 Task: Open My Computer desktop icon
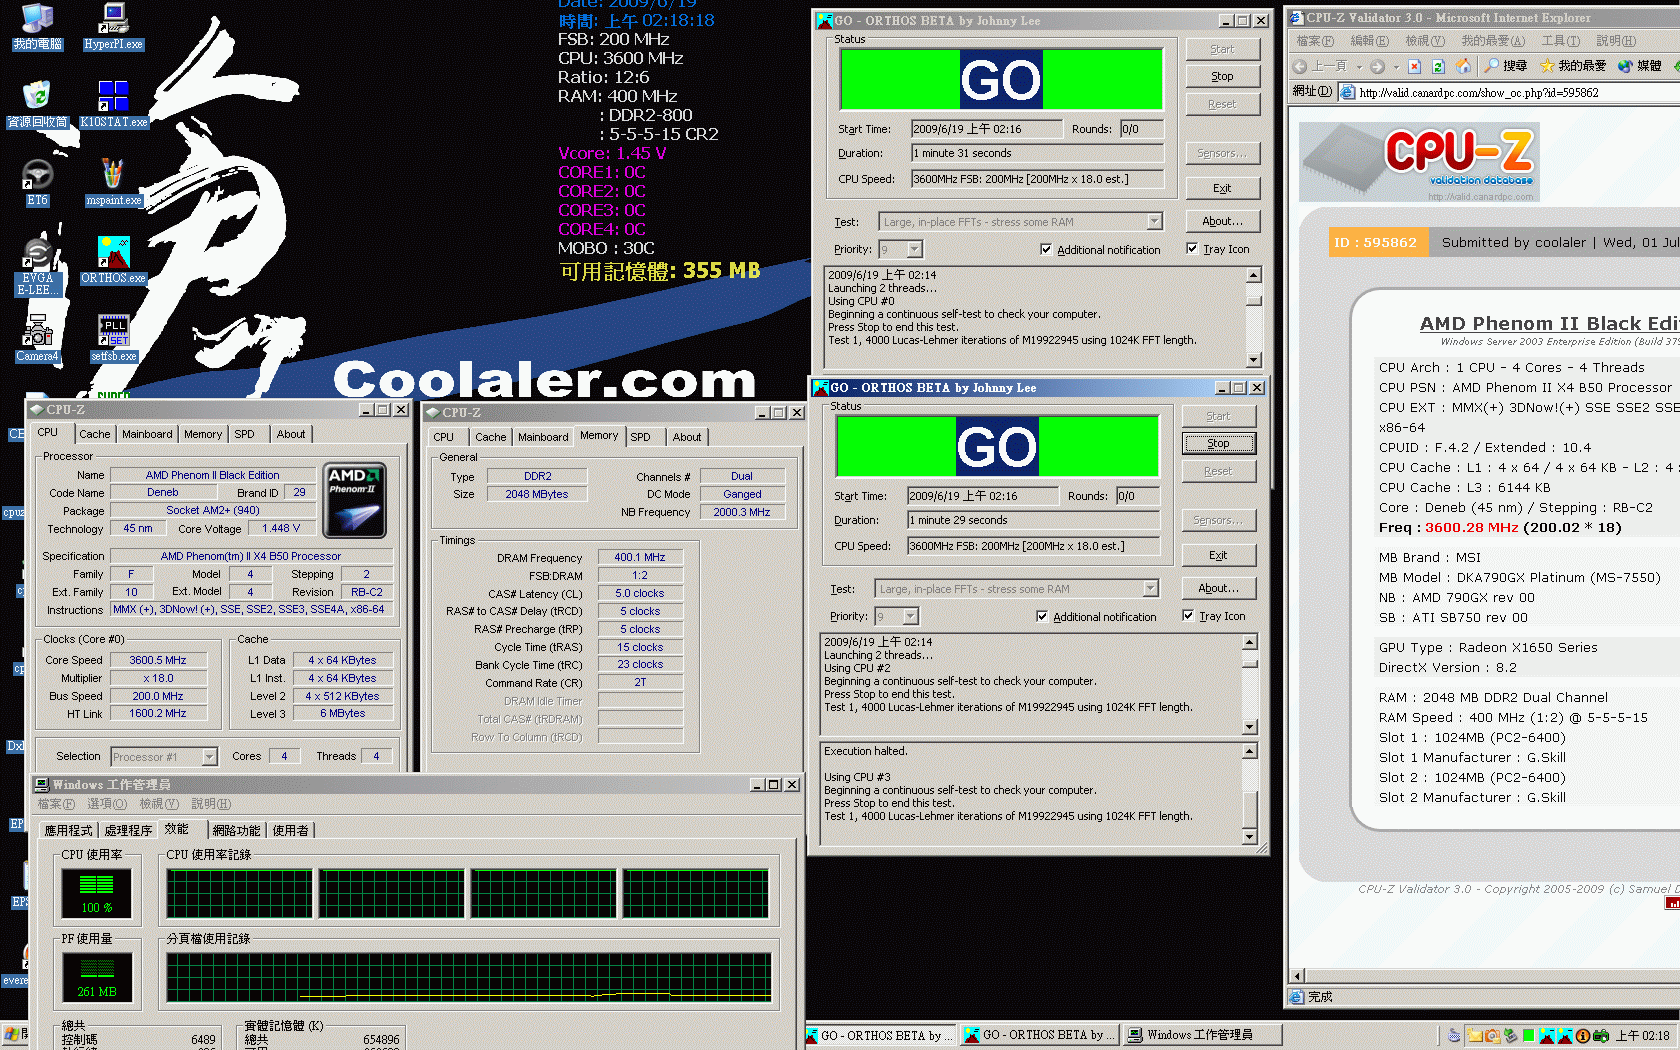pyautogui.click(x=37, y=26)
